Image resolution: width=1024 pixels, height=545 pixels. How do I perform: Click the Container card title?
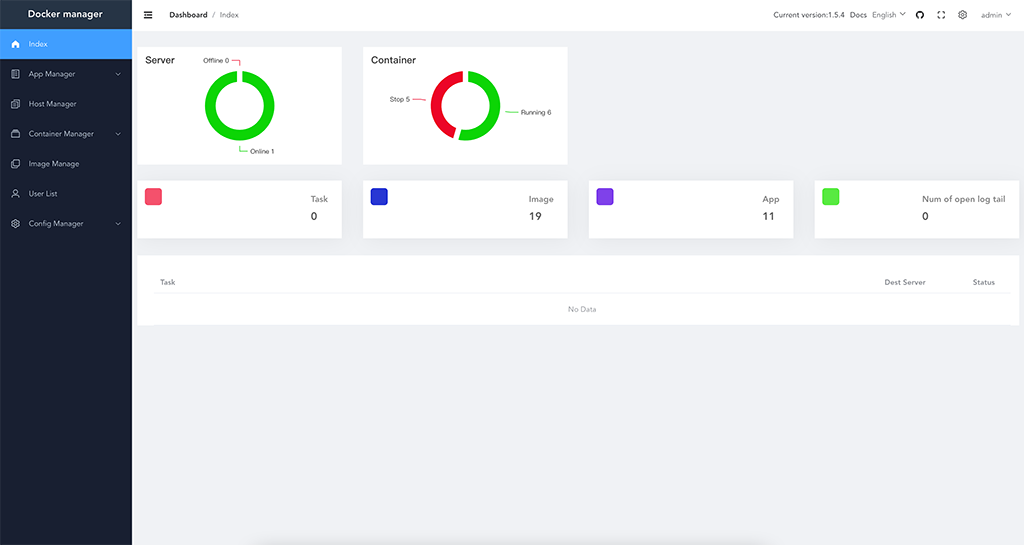[393, 60]
